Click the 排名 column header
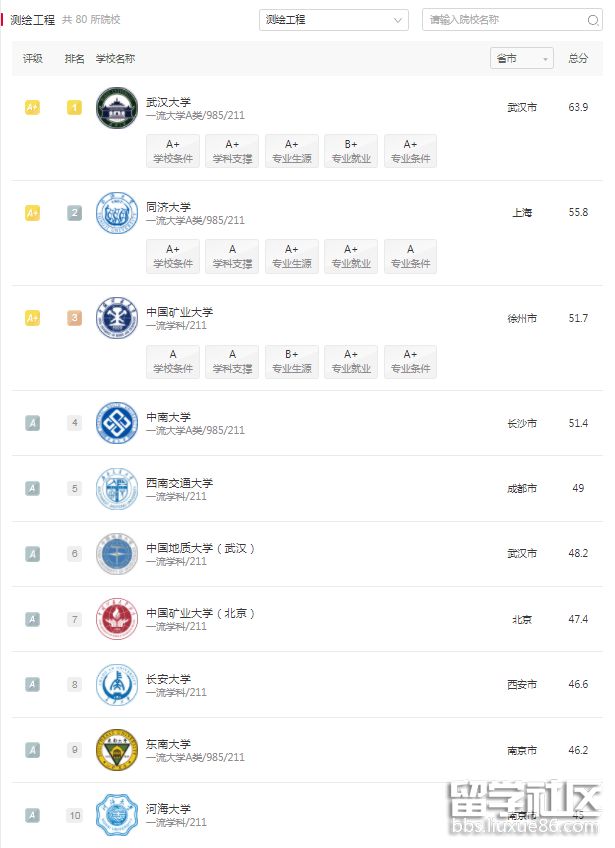This screenshot has height=848, width=615. tap(75, 59)
